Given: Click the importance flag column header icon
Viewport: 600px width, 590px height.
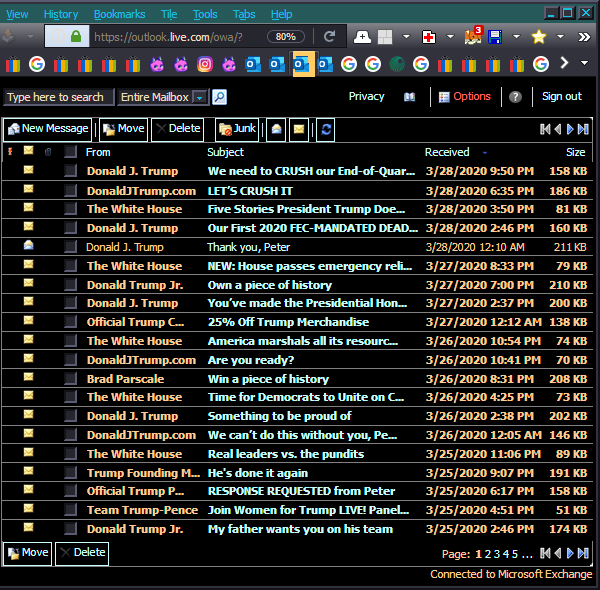Looking at the screenshot, I should click(10, 152).
